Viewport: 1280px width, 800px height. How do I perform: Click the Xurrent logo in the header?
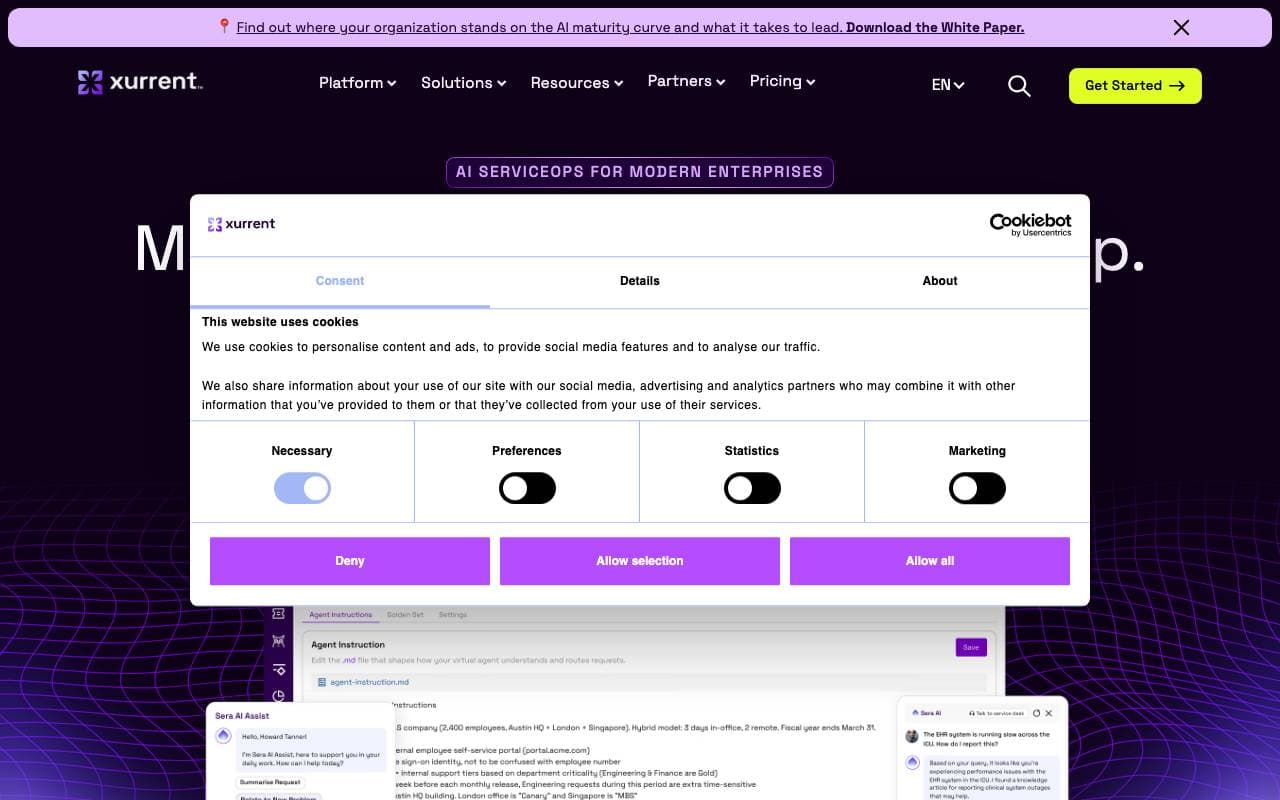(140, 82)
